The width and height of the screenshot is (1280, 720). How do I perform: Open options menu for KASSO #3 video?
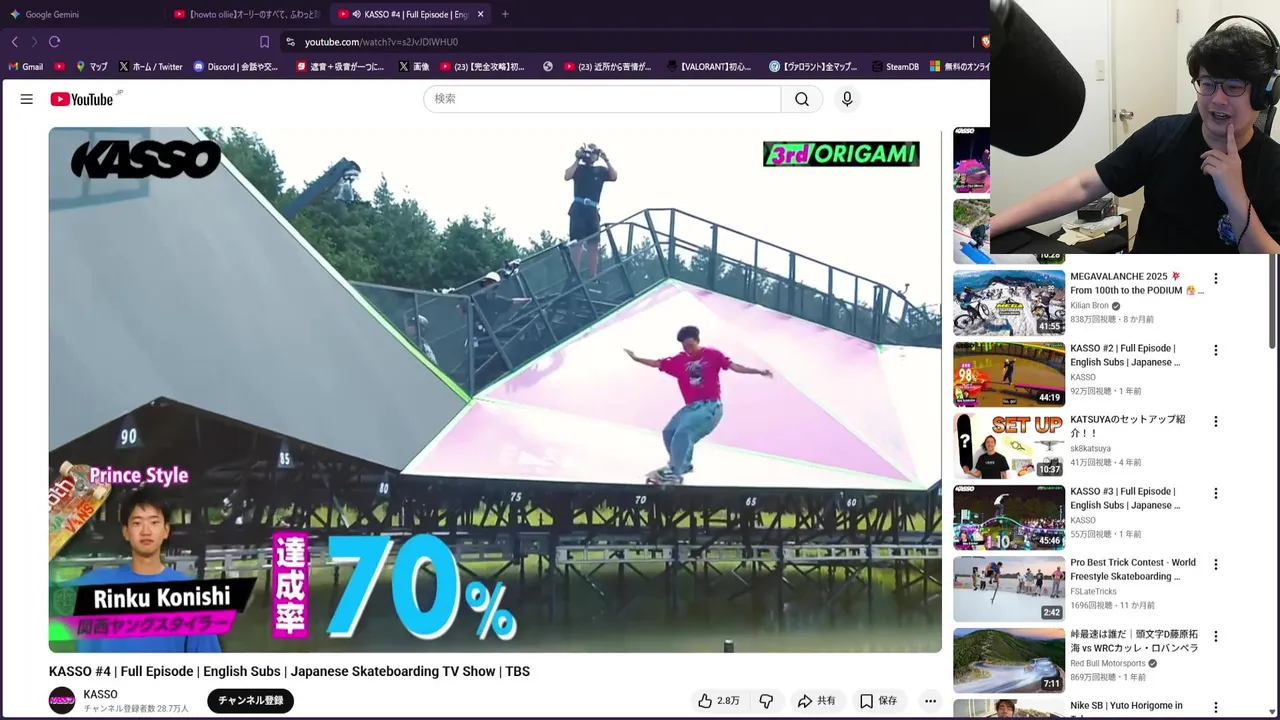[x=1216, y=493]
